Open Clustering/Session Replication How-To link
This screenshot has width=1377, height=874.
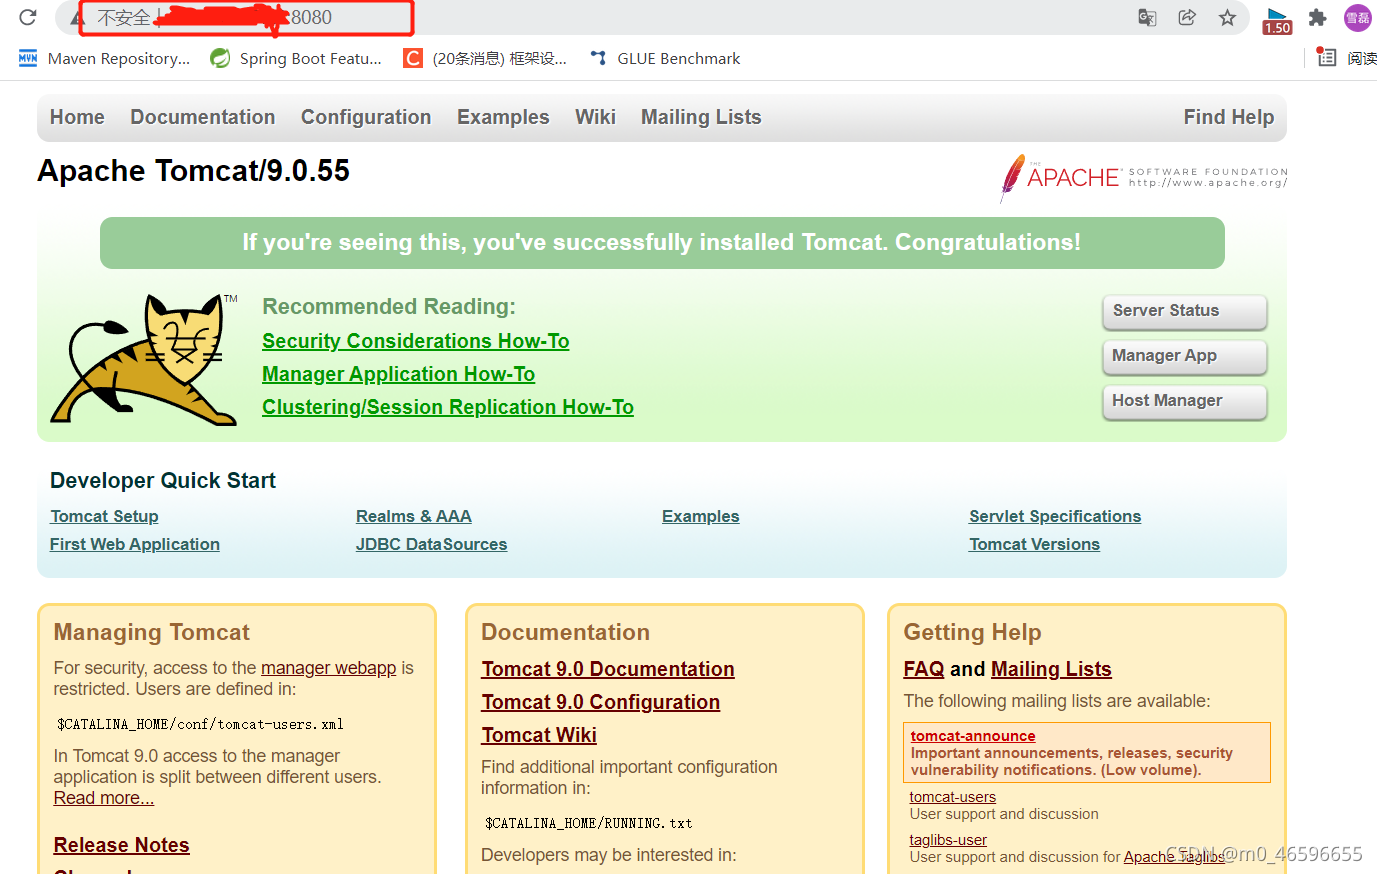point(448,407)
